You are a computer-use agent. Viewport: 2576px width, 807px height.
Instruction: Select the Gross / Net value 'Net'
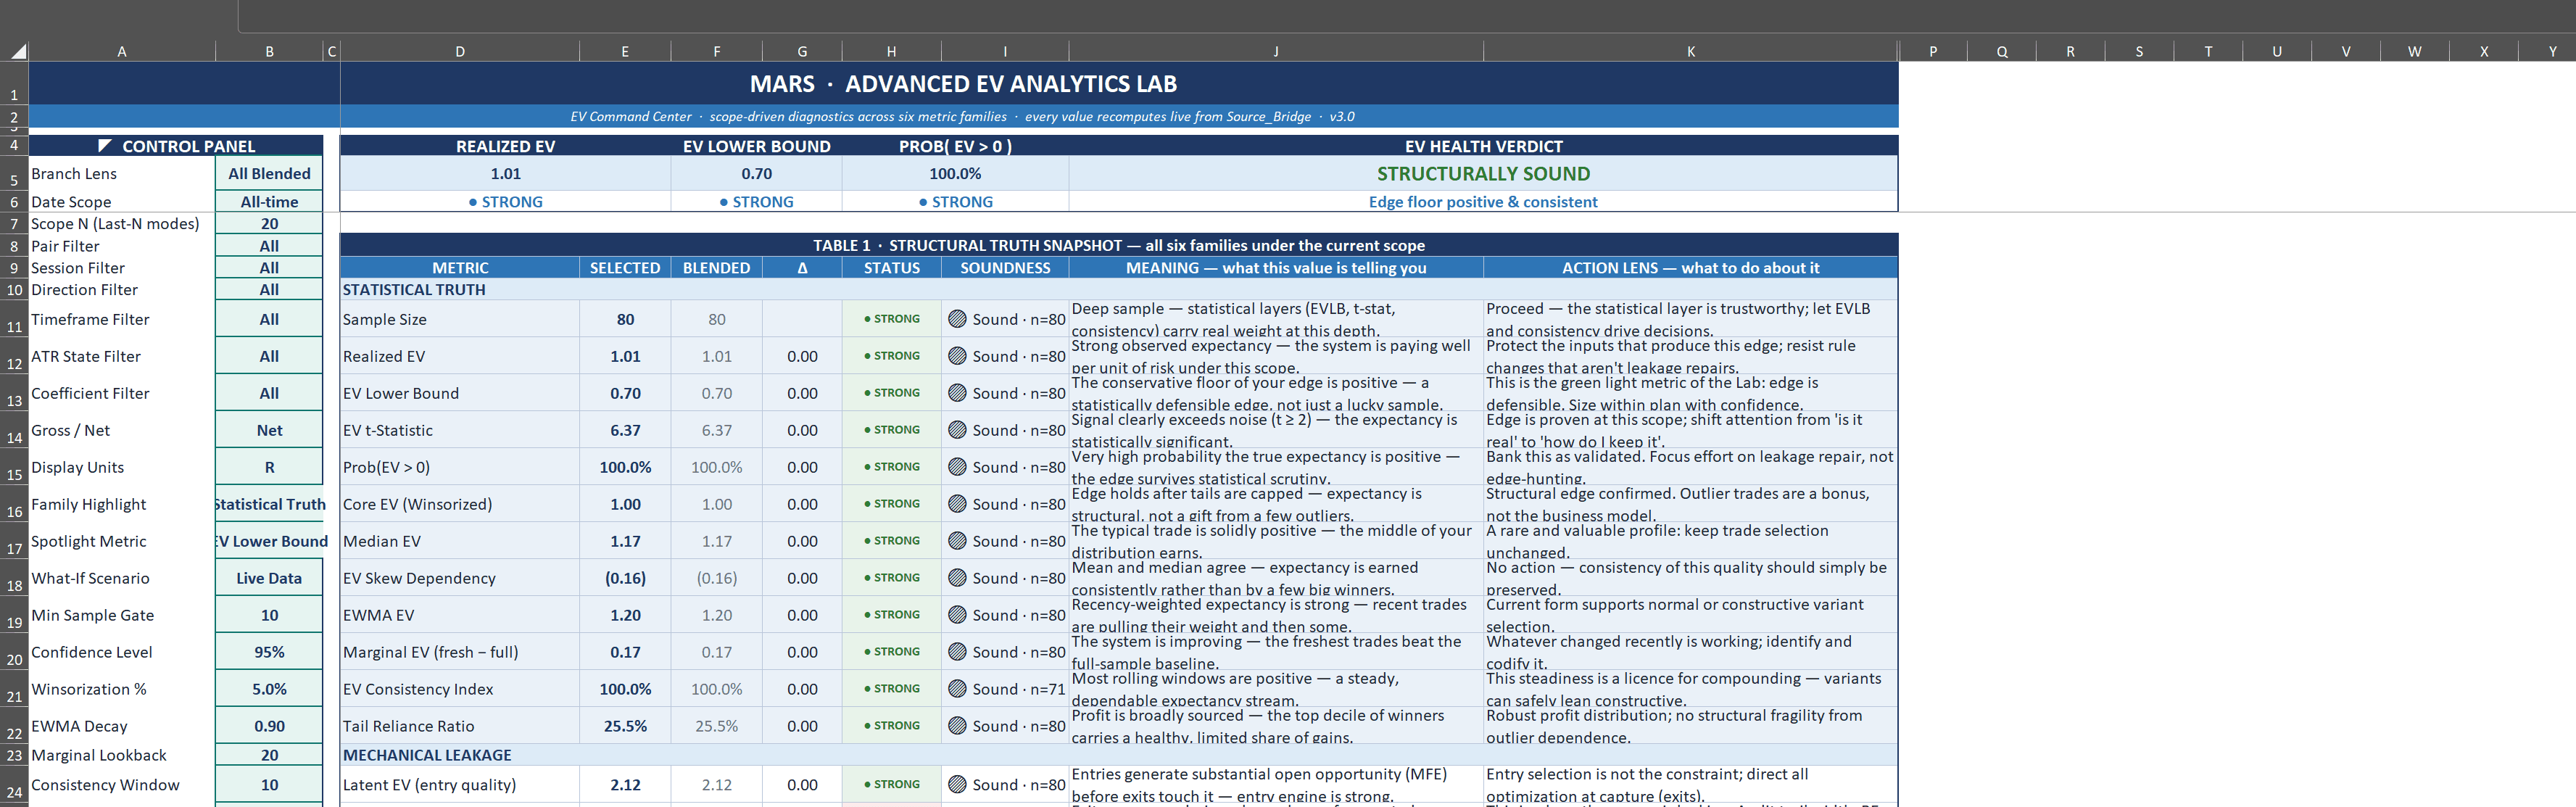[x=269, y=430]
